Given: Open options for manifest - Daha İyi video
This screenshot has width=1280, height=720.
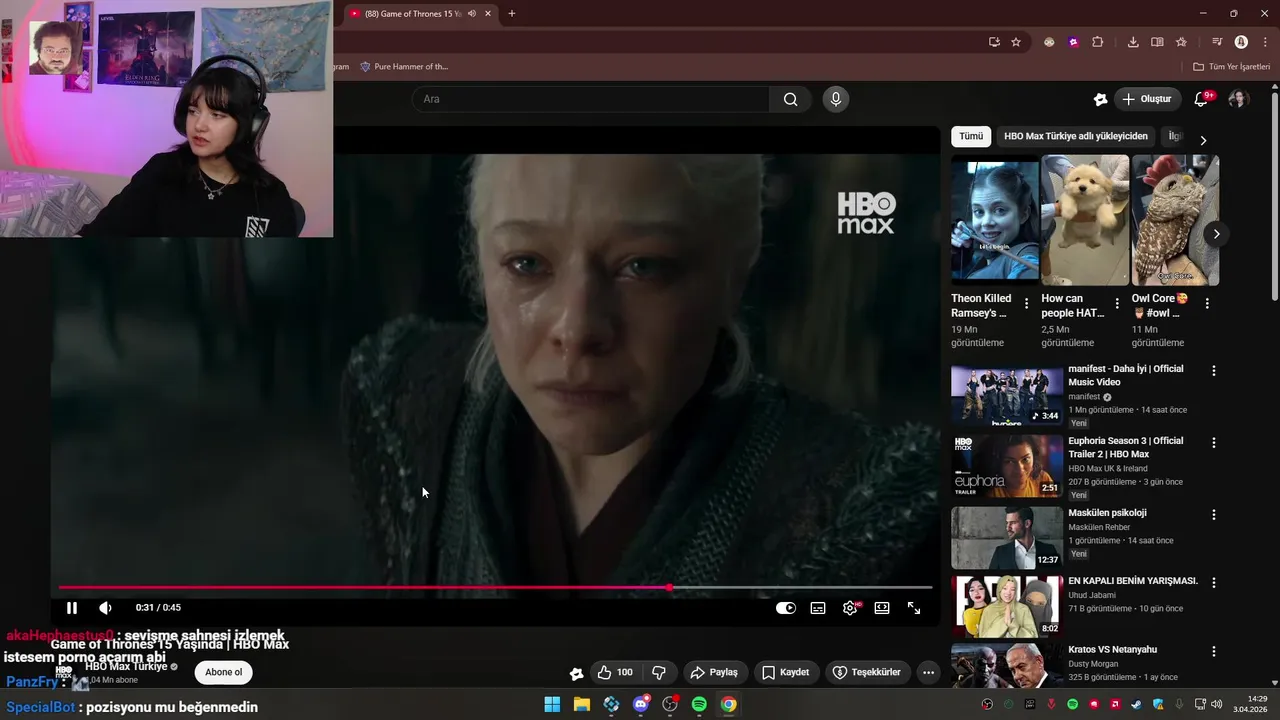Looking at the screenshot, I should (x=1214, y=371).
